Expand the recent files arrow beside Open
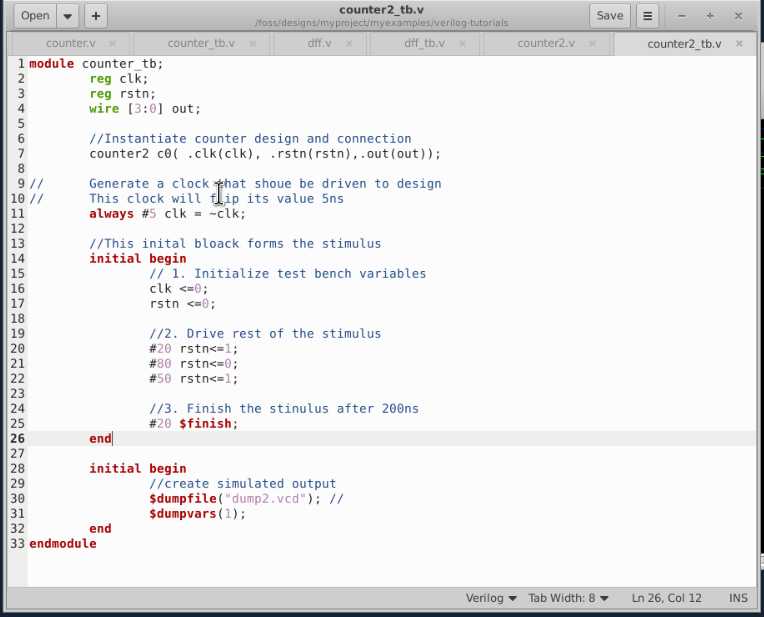The image size is (764, 617). click(x=68, y=15)
